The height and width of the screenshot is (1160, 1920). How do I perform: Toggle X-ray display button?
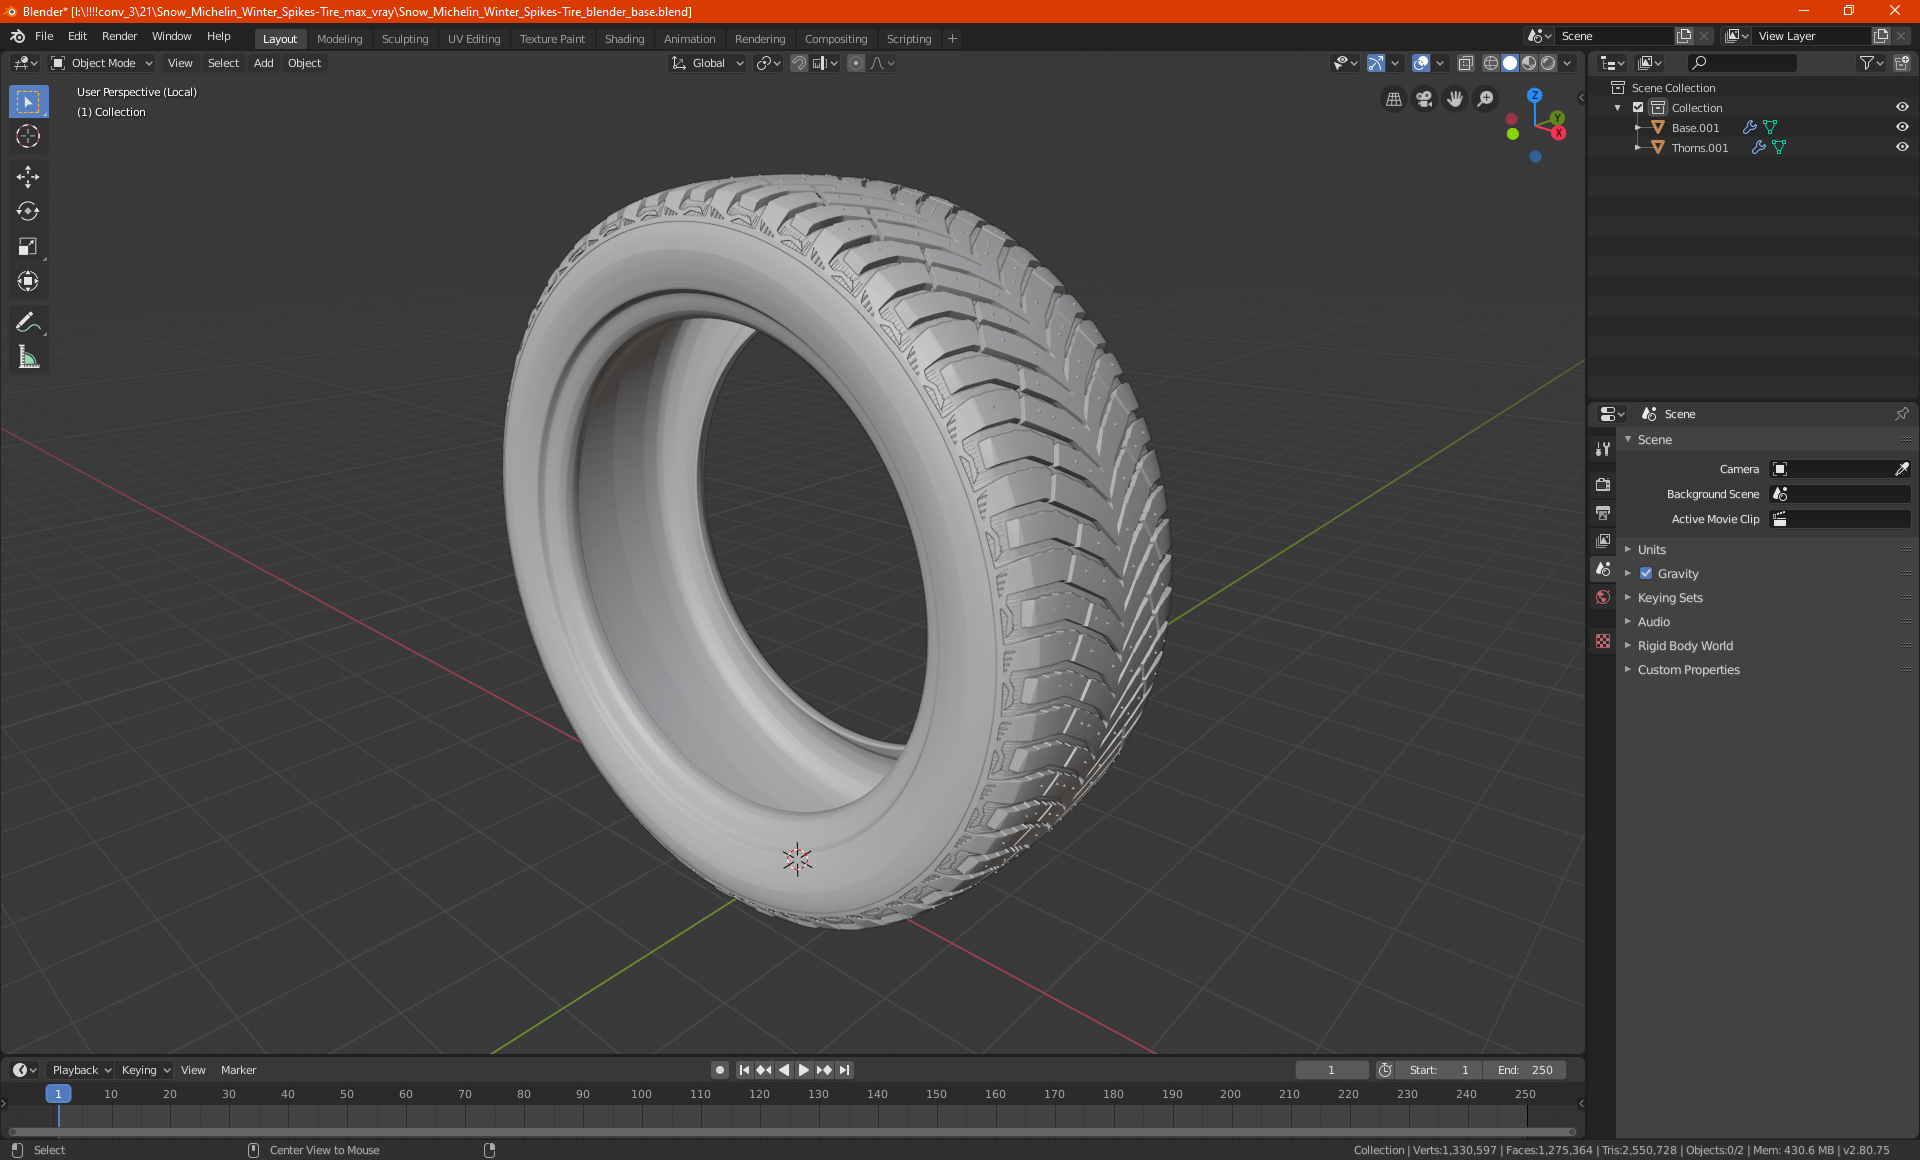point(1465,63)
